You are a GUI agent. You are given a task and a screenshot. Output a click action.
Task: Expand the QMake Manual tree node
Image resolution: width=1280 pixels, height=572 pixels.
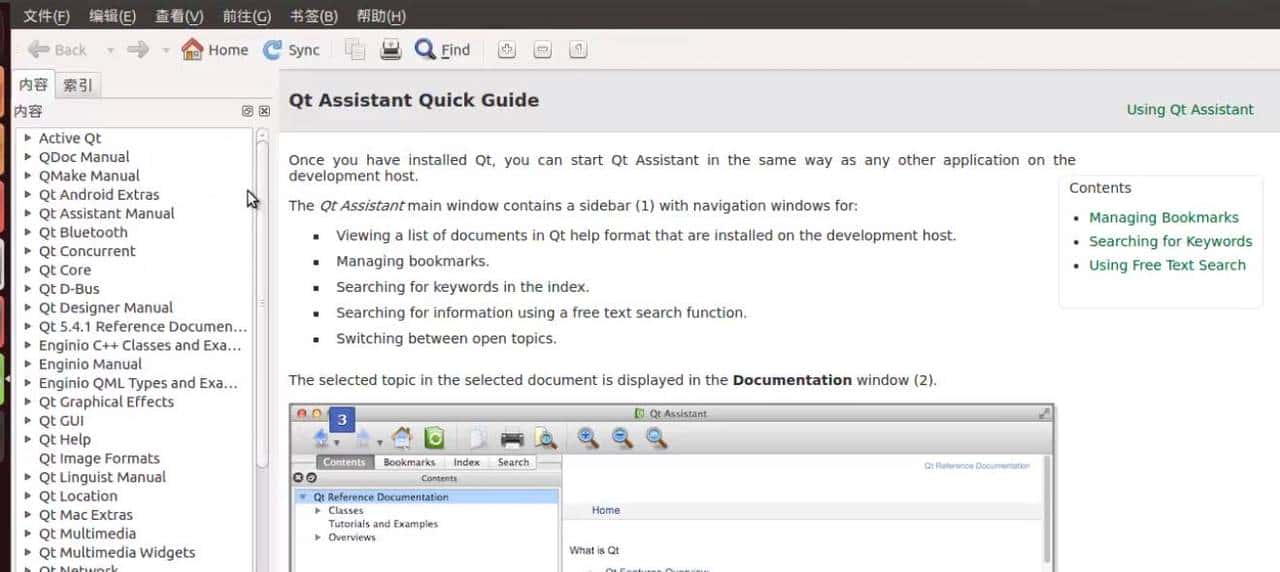28,176
